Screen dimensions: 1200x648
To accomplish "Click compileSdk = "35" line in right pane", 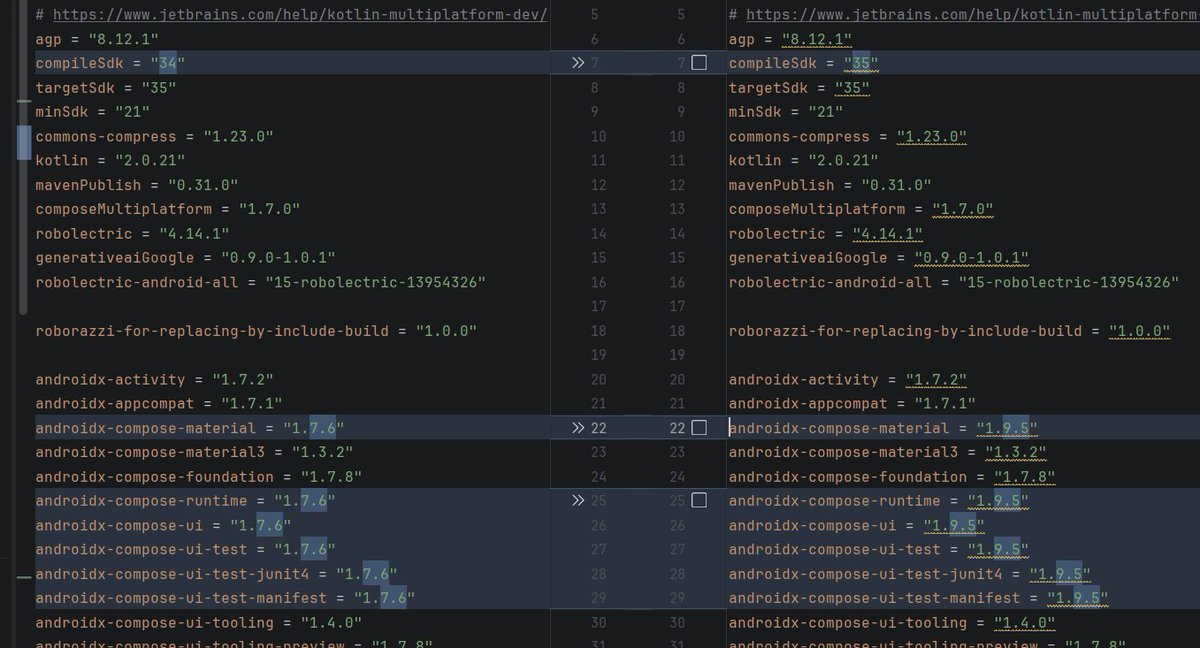I will pyautogui.click(x=804, y=63).
